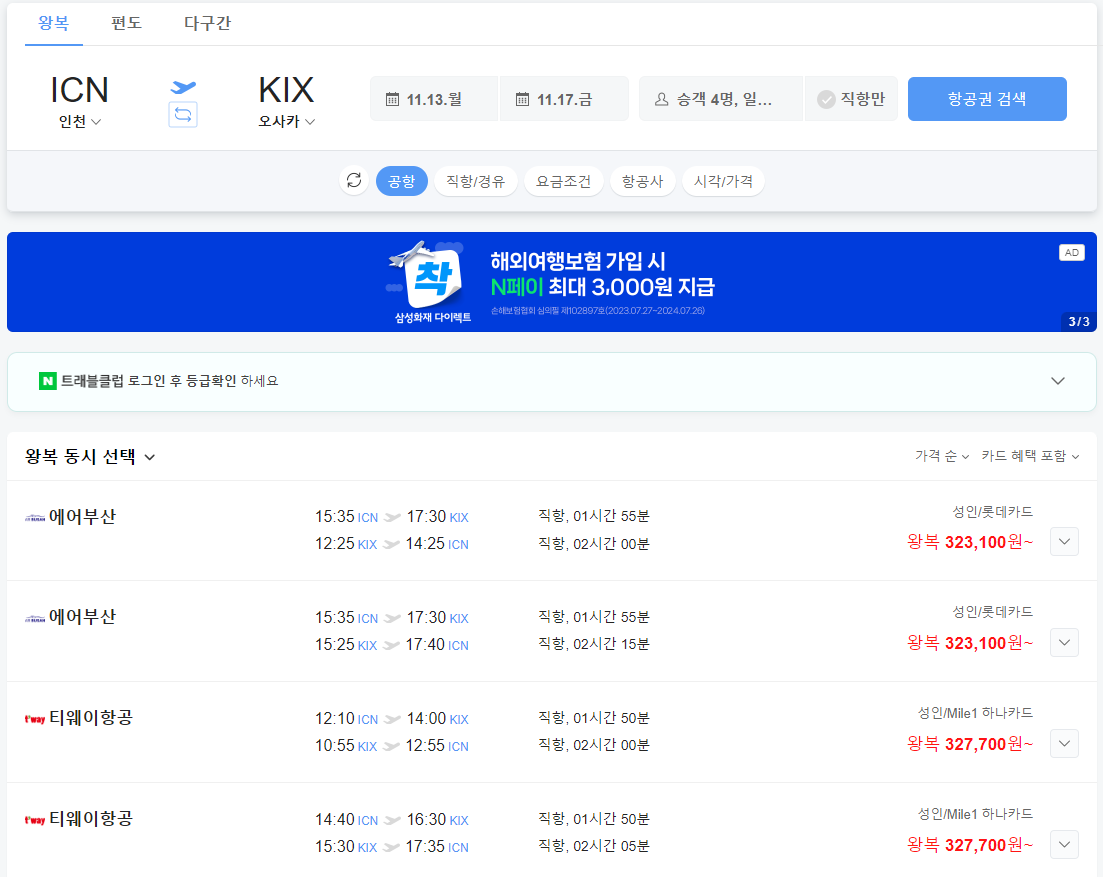Open the 공항 filter chip
The image size is (1103, 877).
point(402,181)
